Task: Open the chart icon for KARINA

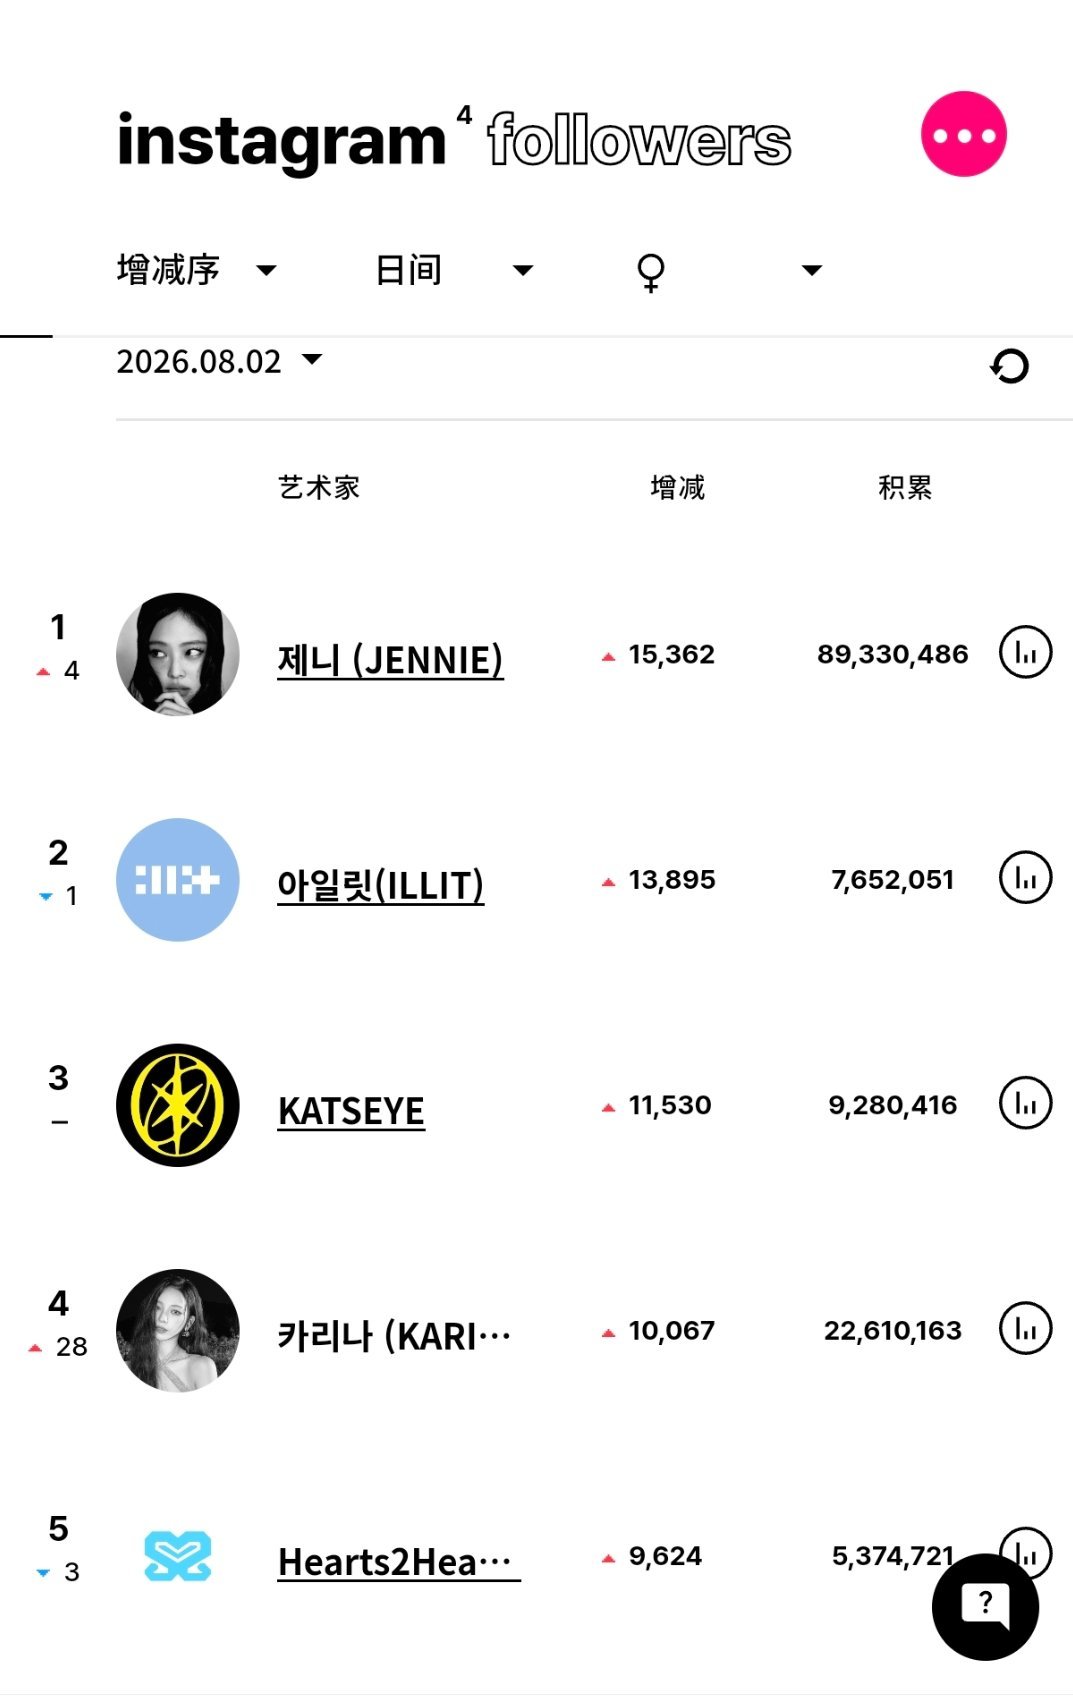Action: 1025,1328
